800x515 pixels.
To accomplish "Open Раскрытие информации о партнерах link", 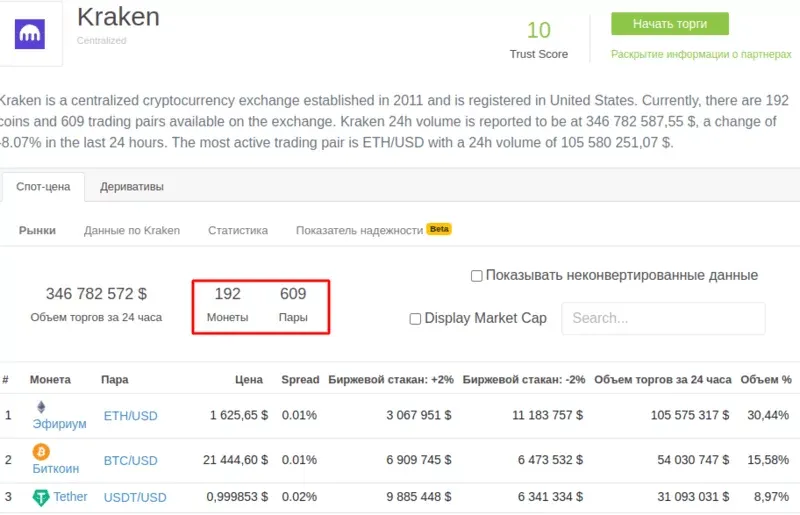I will (x=701, y=54).
